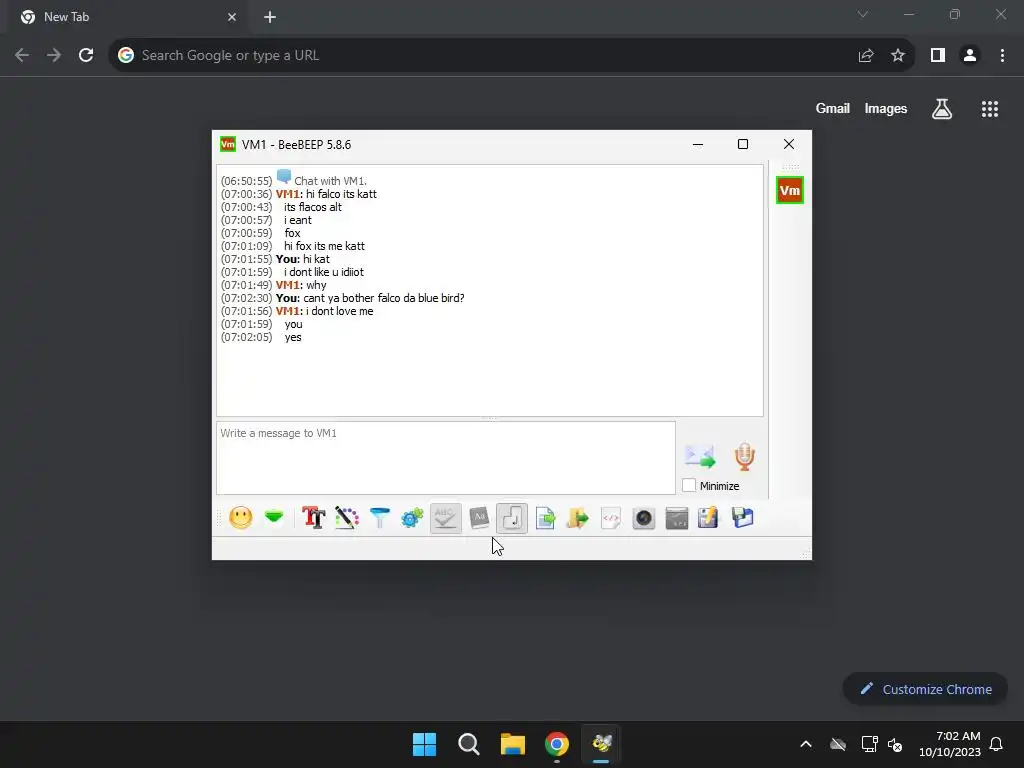Click the green down-arrow toolbar icon
Screen dimensions: 1024x768
[x=274, y=518]
